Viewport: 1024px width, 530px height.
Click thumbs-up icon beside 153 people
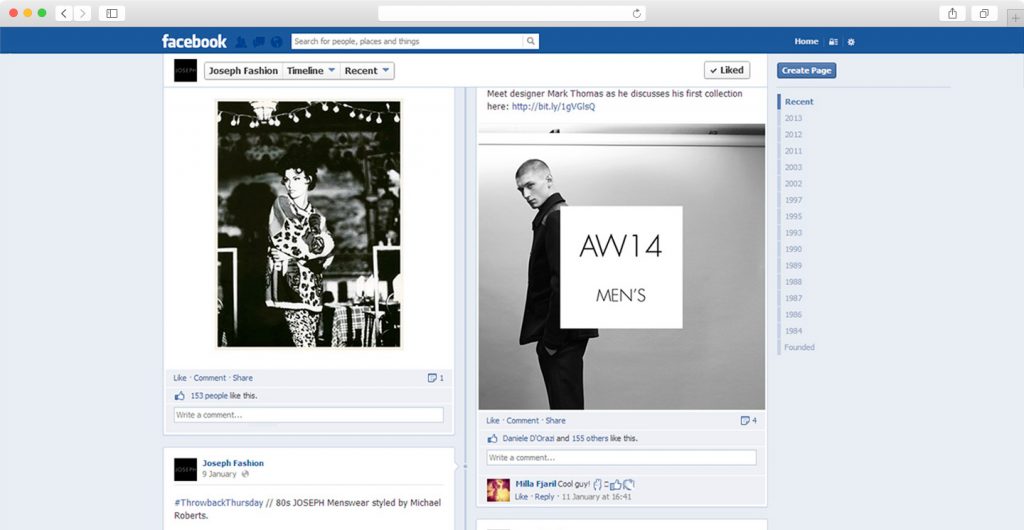pyautogui.click(x=180, y=396)
